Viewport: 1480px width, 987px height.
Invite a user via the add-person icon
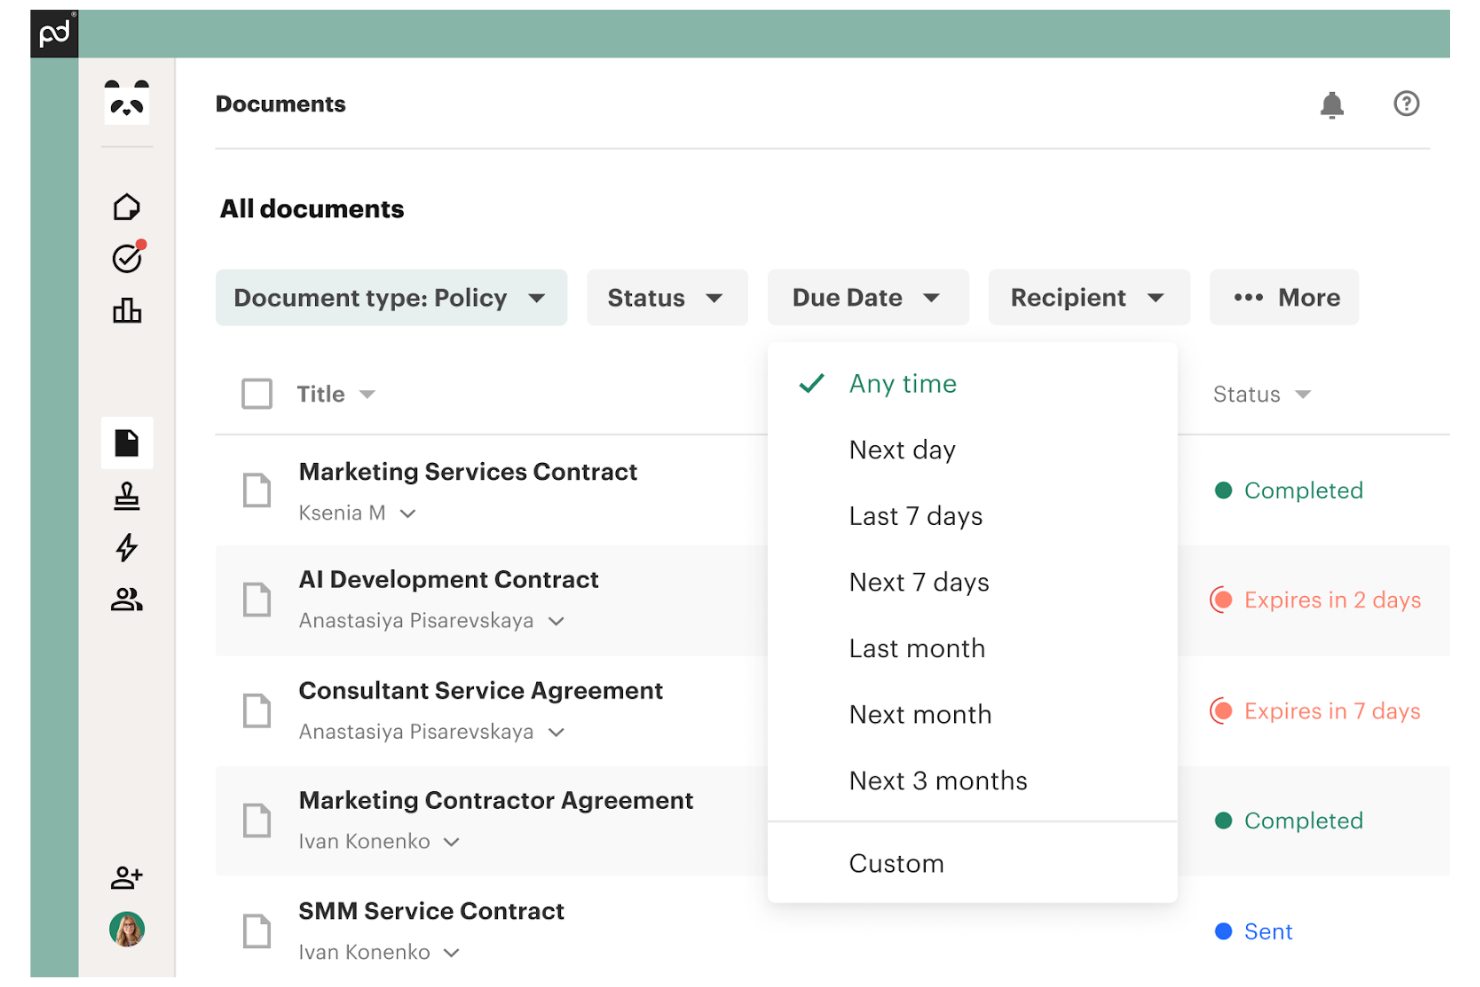click(x=126, y=877)
